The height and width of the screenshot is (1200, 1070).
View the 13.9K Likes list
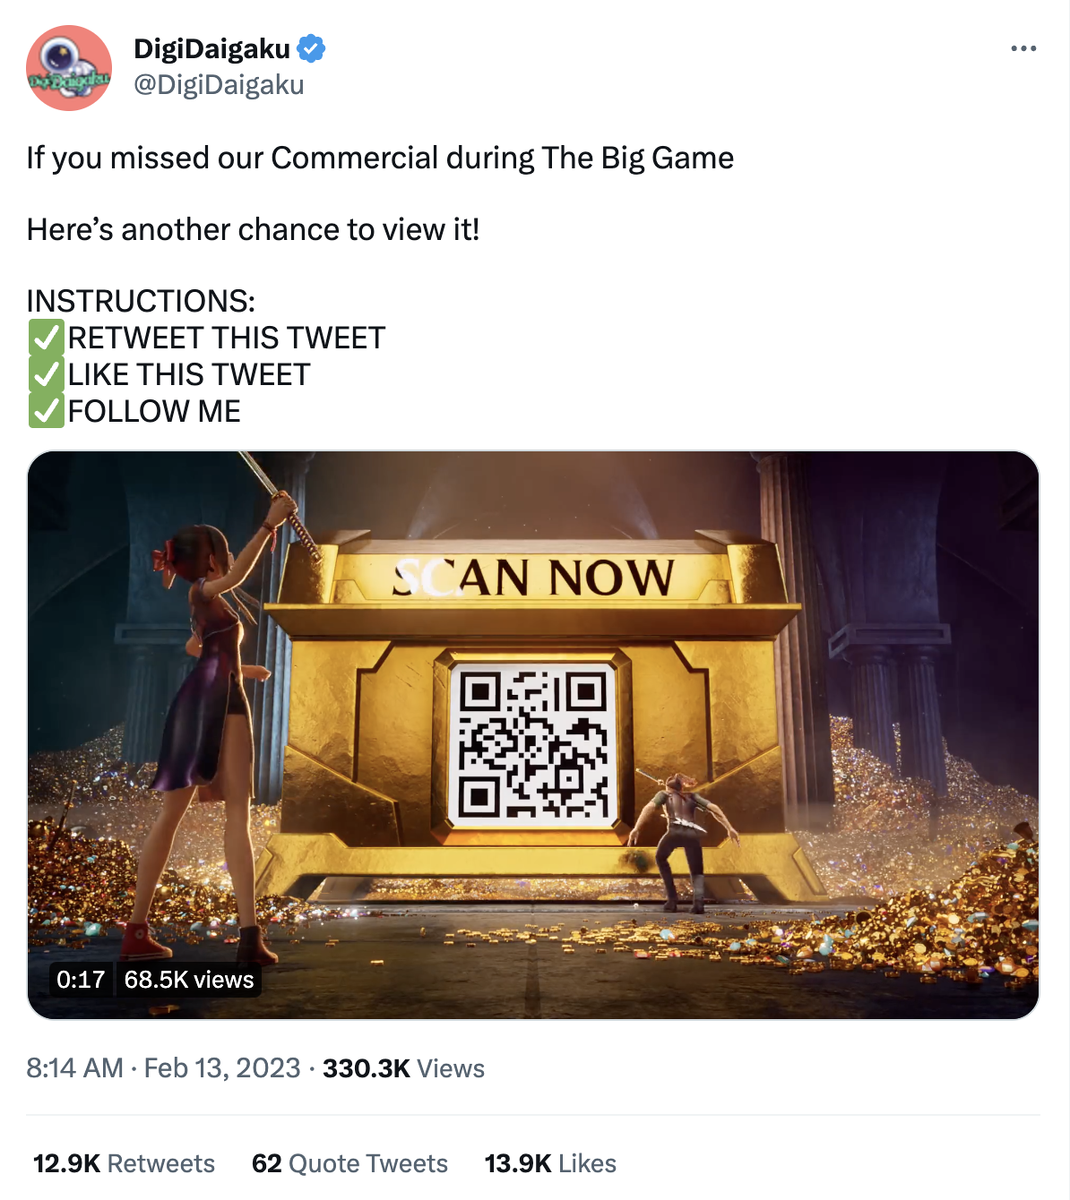(x=550, y=1163)
